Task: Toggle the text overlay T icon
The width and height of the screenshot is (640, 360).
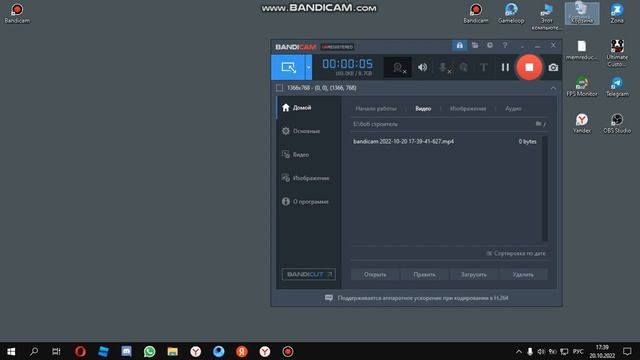Action: coord(484,67)
